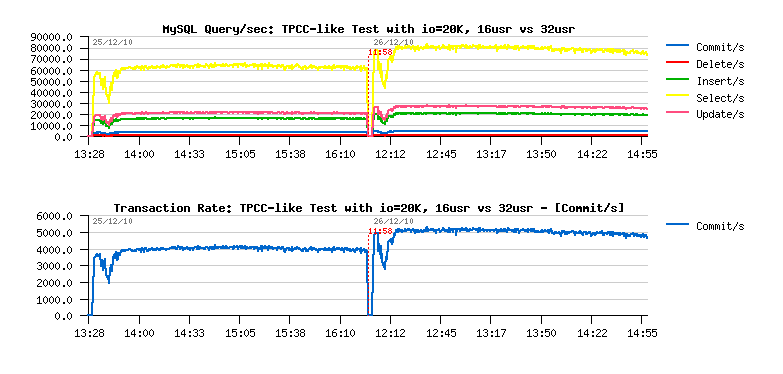Click the Update/s legend label
Image resolution: width=783 pixels, height=374 pixels.
pyautogui.click(x=720, y=114)
